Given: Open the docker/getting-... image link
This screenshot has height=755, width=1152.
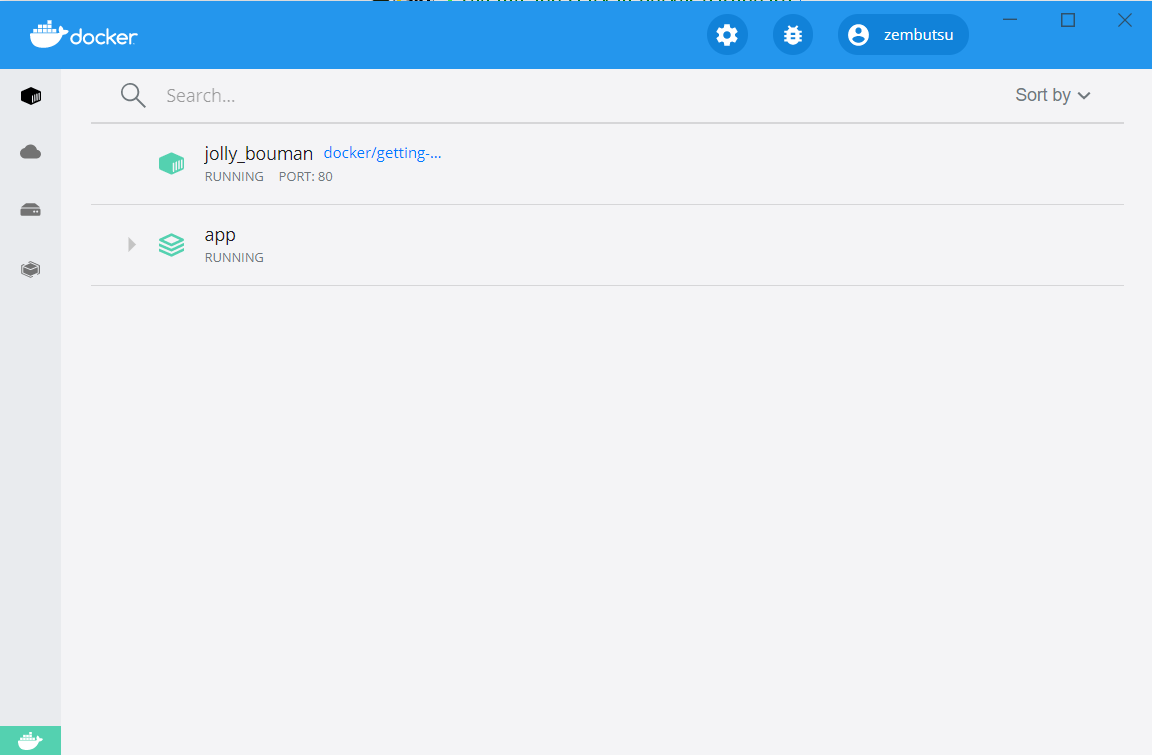Looking at the screenshot, I should click(382, 153).
